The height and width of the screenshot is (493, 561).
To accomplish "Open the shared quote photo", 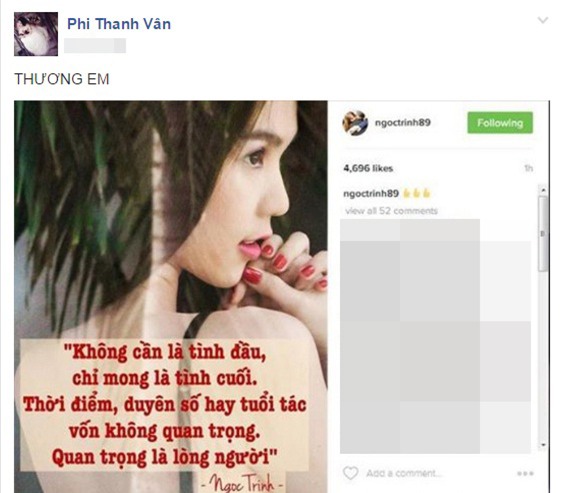I will click(x=171, y=297).
